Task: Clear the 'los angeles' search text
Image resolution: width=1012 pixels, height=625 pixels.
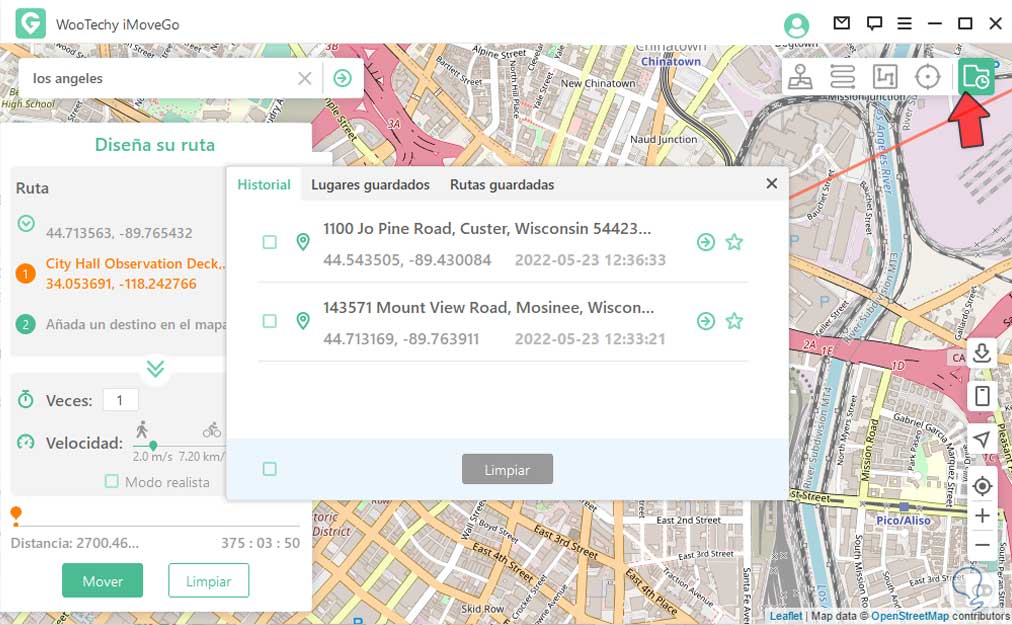Action: (x=305, y=79)
